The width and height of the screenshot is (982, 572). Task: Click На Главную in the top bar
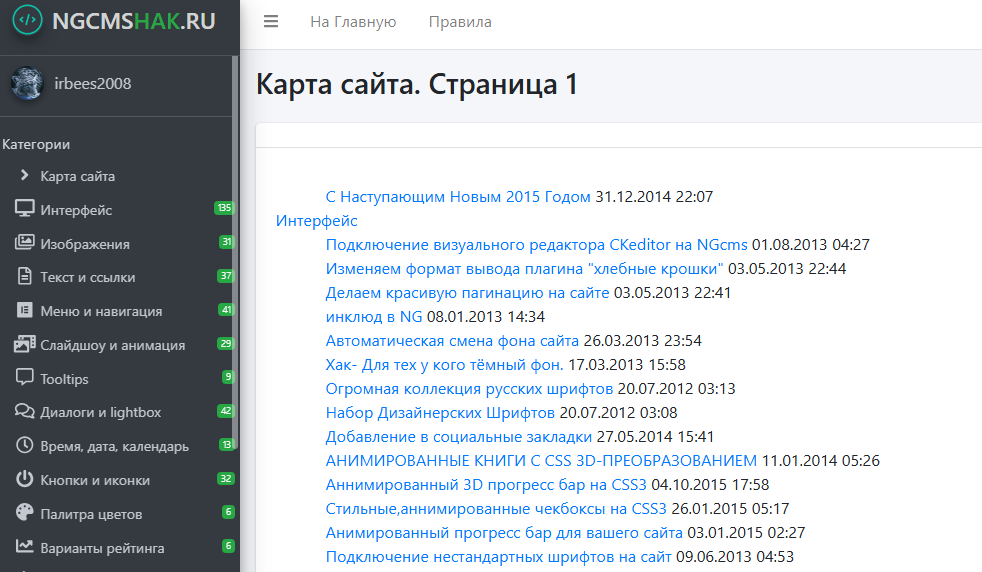[x=353, y=22]
